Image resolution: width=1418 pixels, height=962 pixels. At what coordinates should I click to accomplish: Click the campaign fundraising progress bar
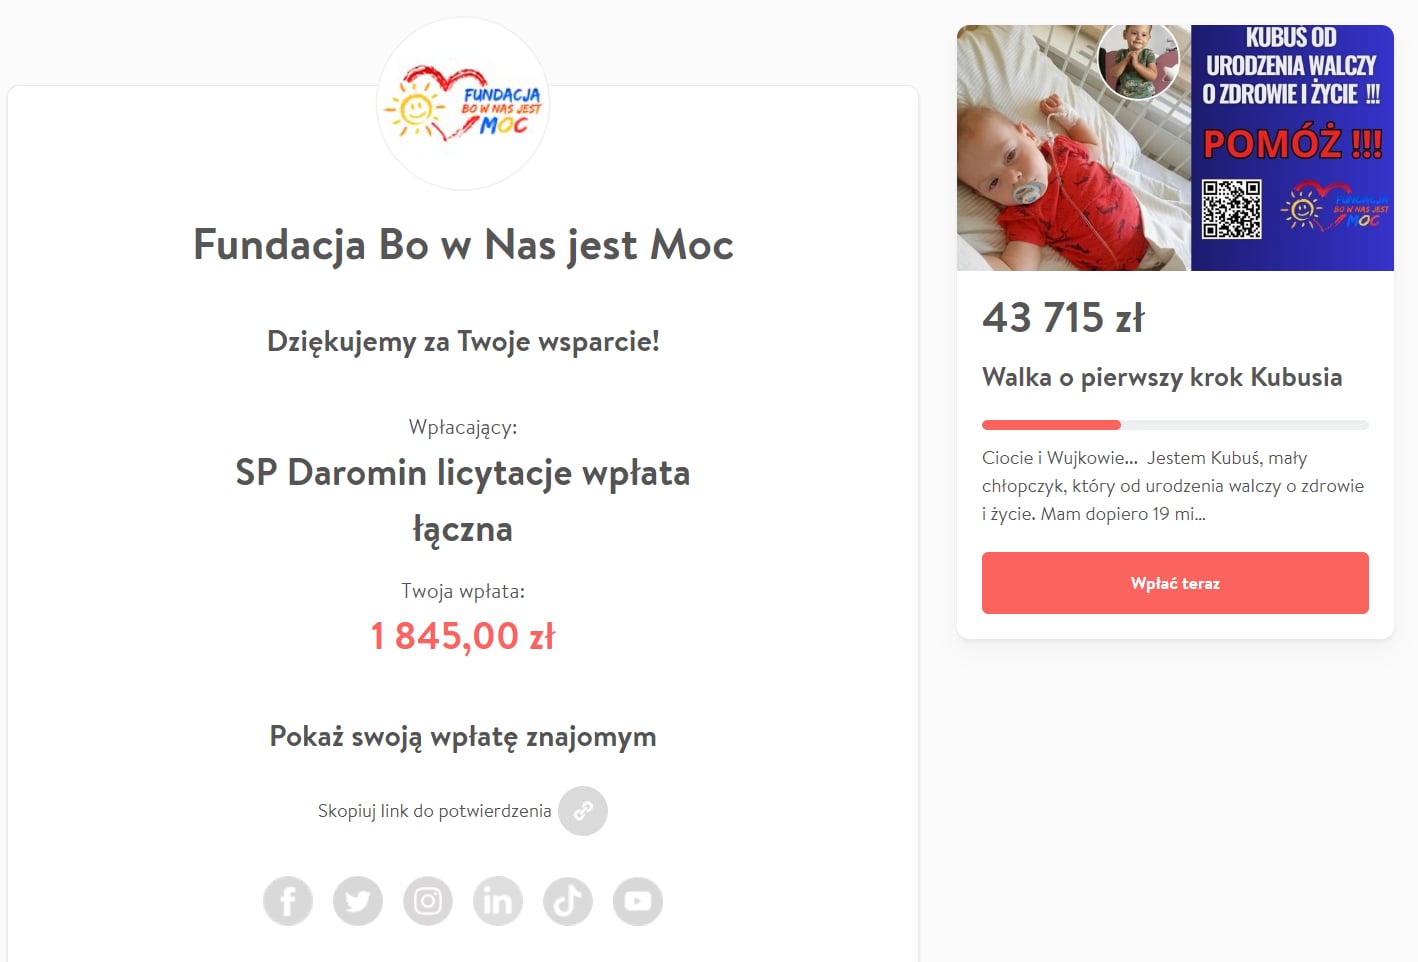(1175, 425)
